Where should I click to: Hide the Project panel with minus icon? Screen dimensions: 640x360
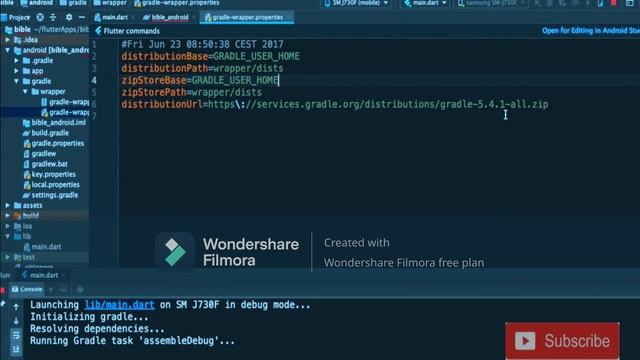[82, 17]
